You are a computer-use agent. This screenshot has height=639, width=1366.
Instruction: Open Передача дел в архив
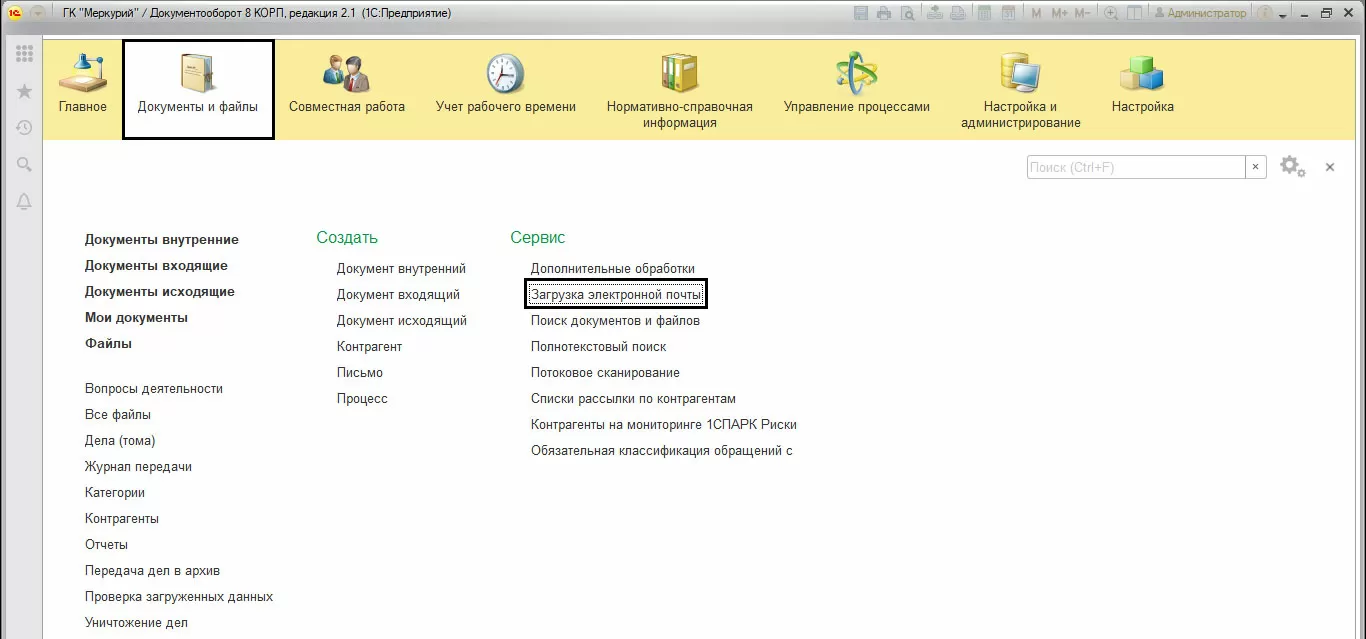152,571
